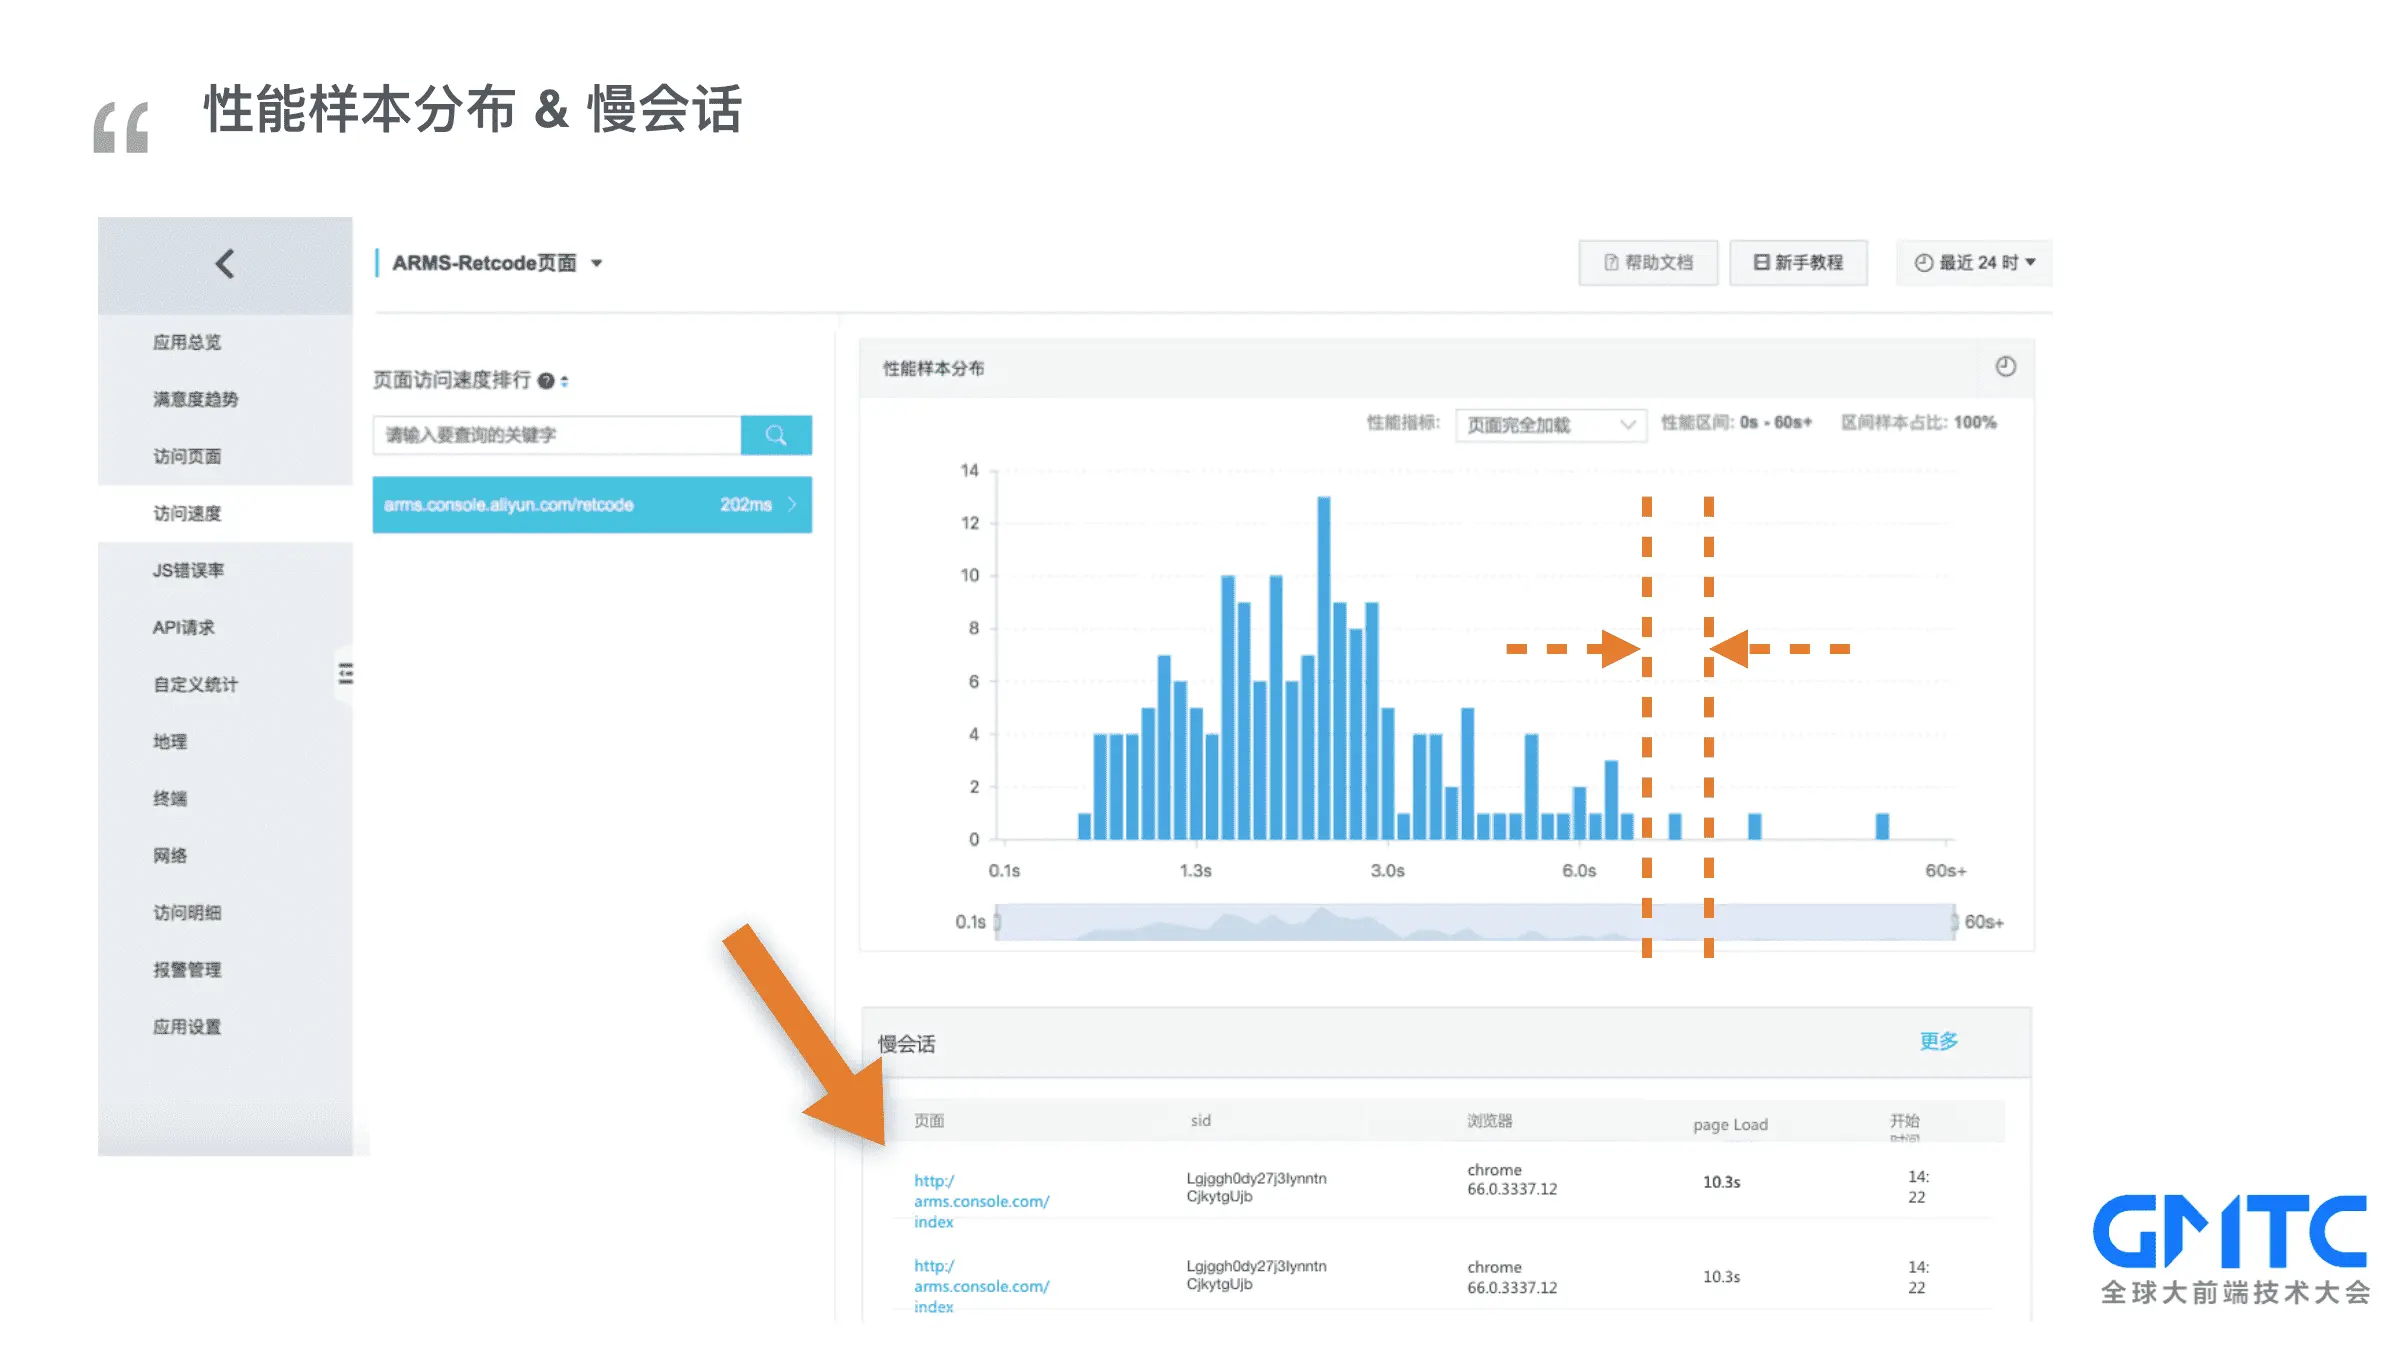The width and height of the screenshot is (2402, 1348).
Task: Toggle the speed ranking sort arrows
Action: coord(565,381)
